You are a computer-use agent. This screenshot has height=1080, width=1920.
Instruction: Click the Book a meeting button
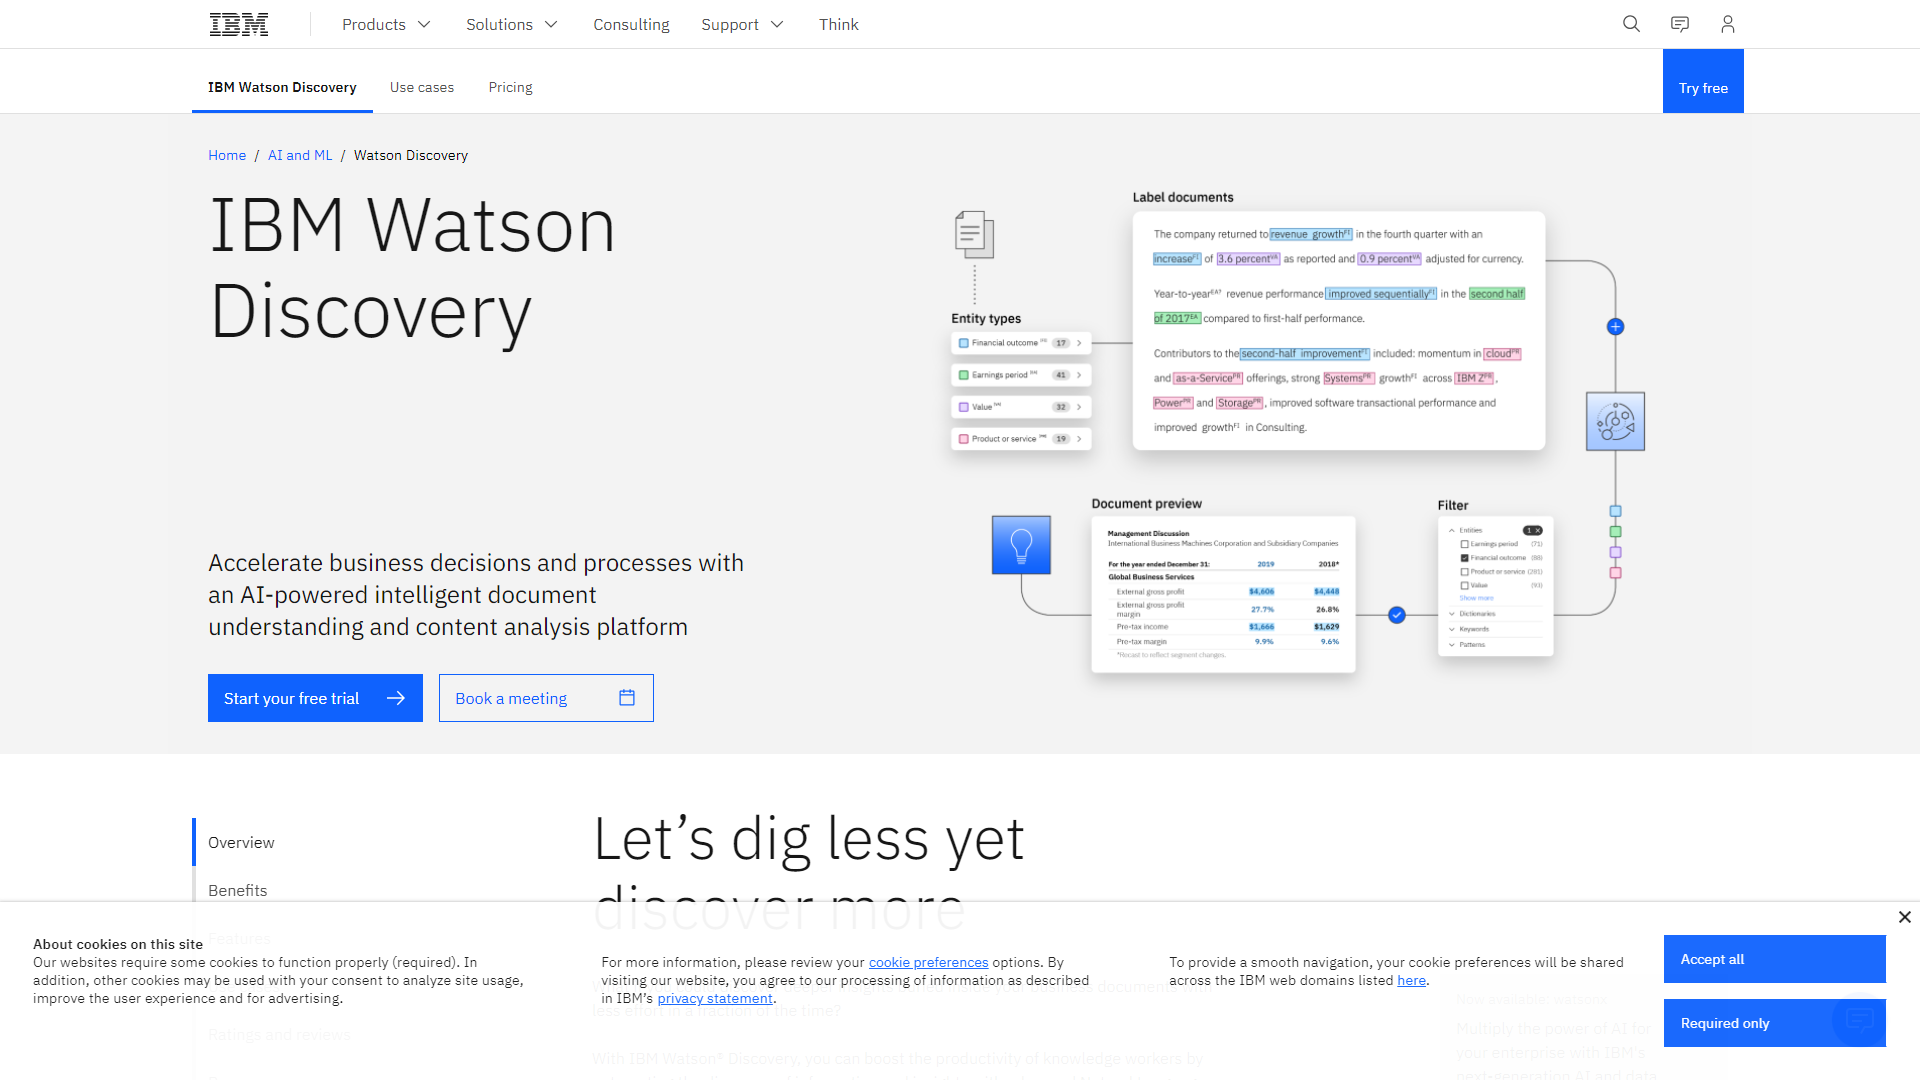[546, 698]
